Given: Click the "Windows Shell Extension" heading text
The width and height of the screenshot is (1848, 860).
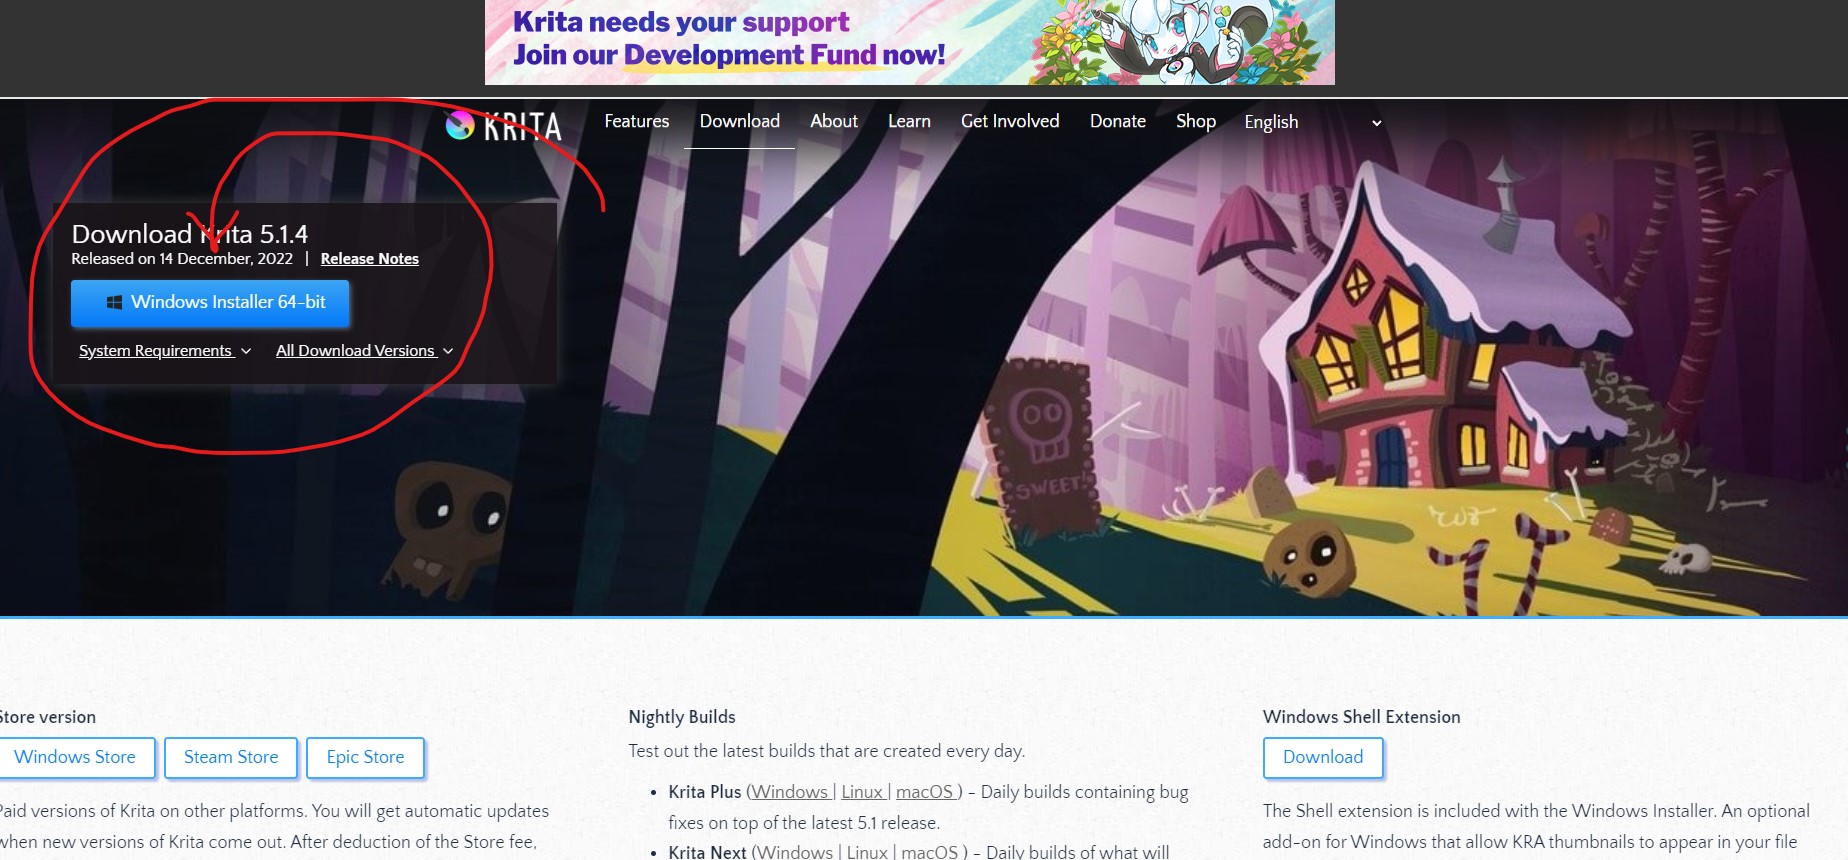Looking at the screenshot, I should point(1362,717).
